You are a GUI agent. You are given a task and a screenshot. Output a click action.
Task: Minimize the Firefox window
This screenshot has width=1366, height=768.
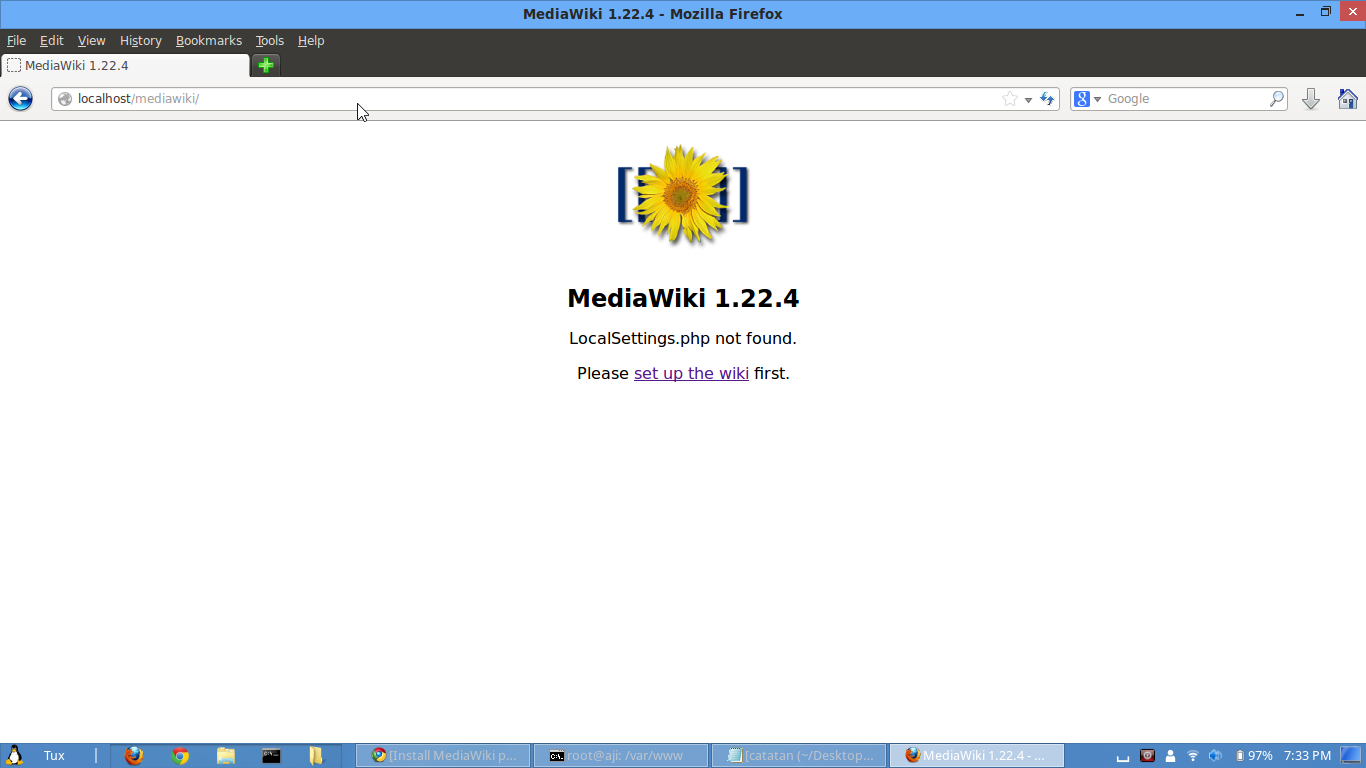(x=1302, y=13)
